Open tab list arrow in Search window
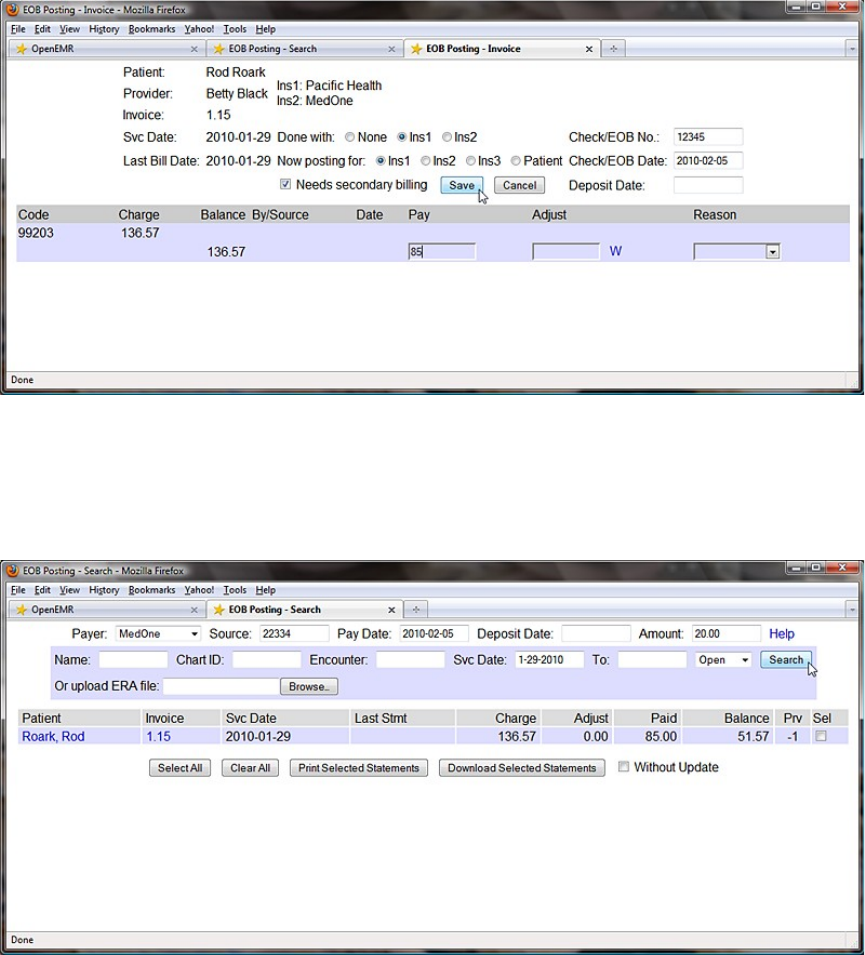The width and height of the screenshot is (865, 955). tap(852, 609)
